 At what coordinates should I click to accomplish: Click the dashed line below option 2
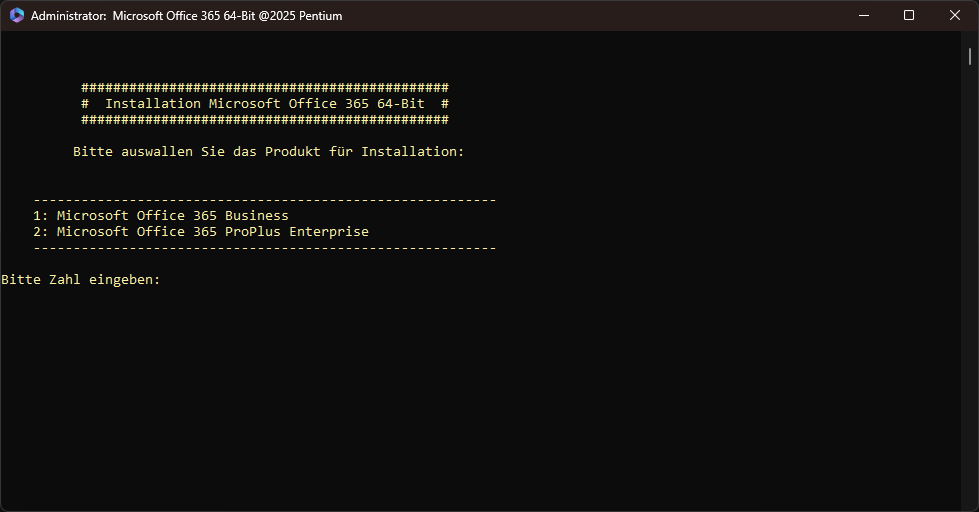coord(264,248)
